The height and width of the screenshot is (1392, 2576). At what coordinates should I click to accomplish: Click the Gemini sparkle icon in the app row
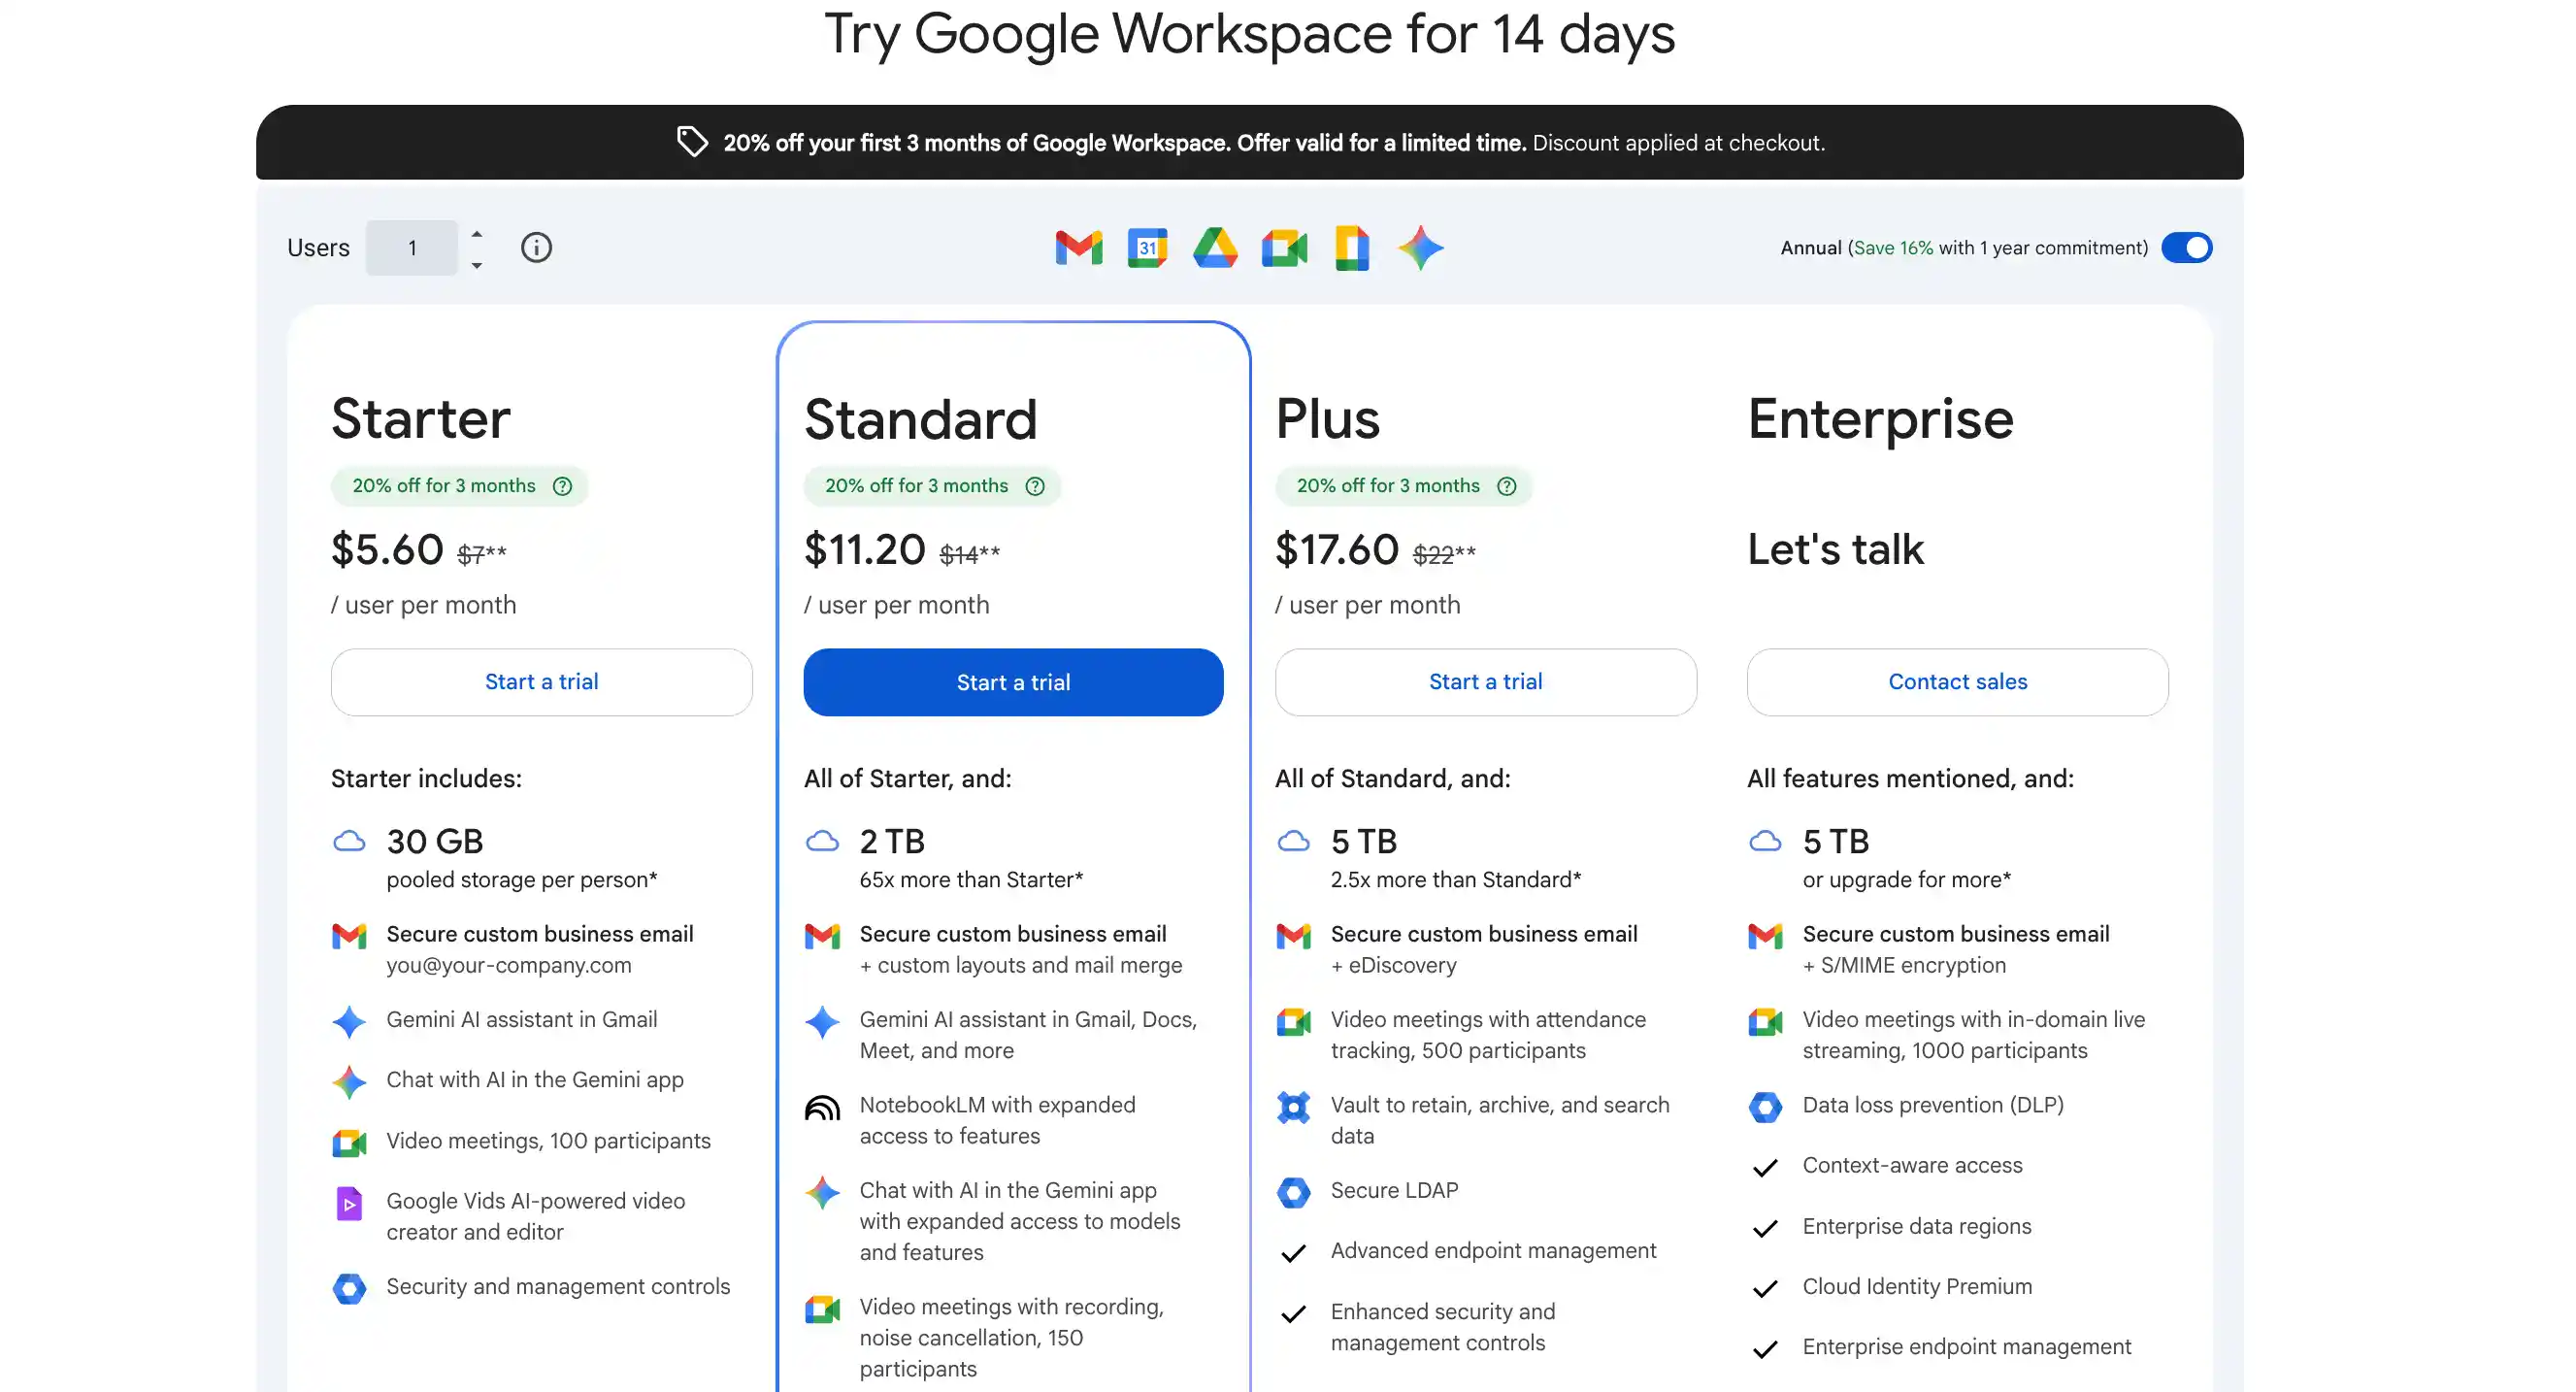[1420, 248]
